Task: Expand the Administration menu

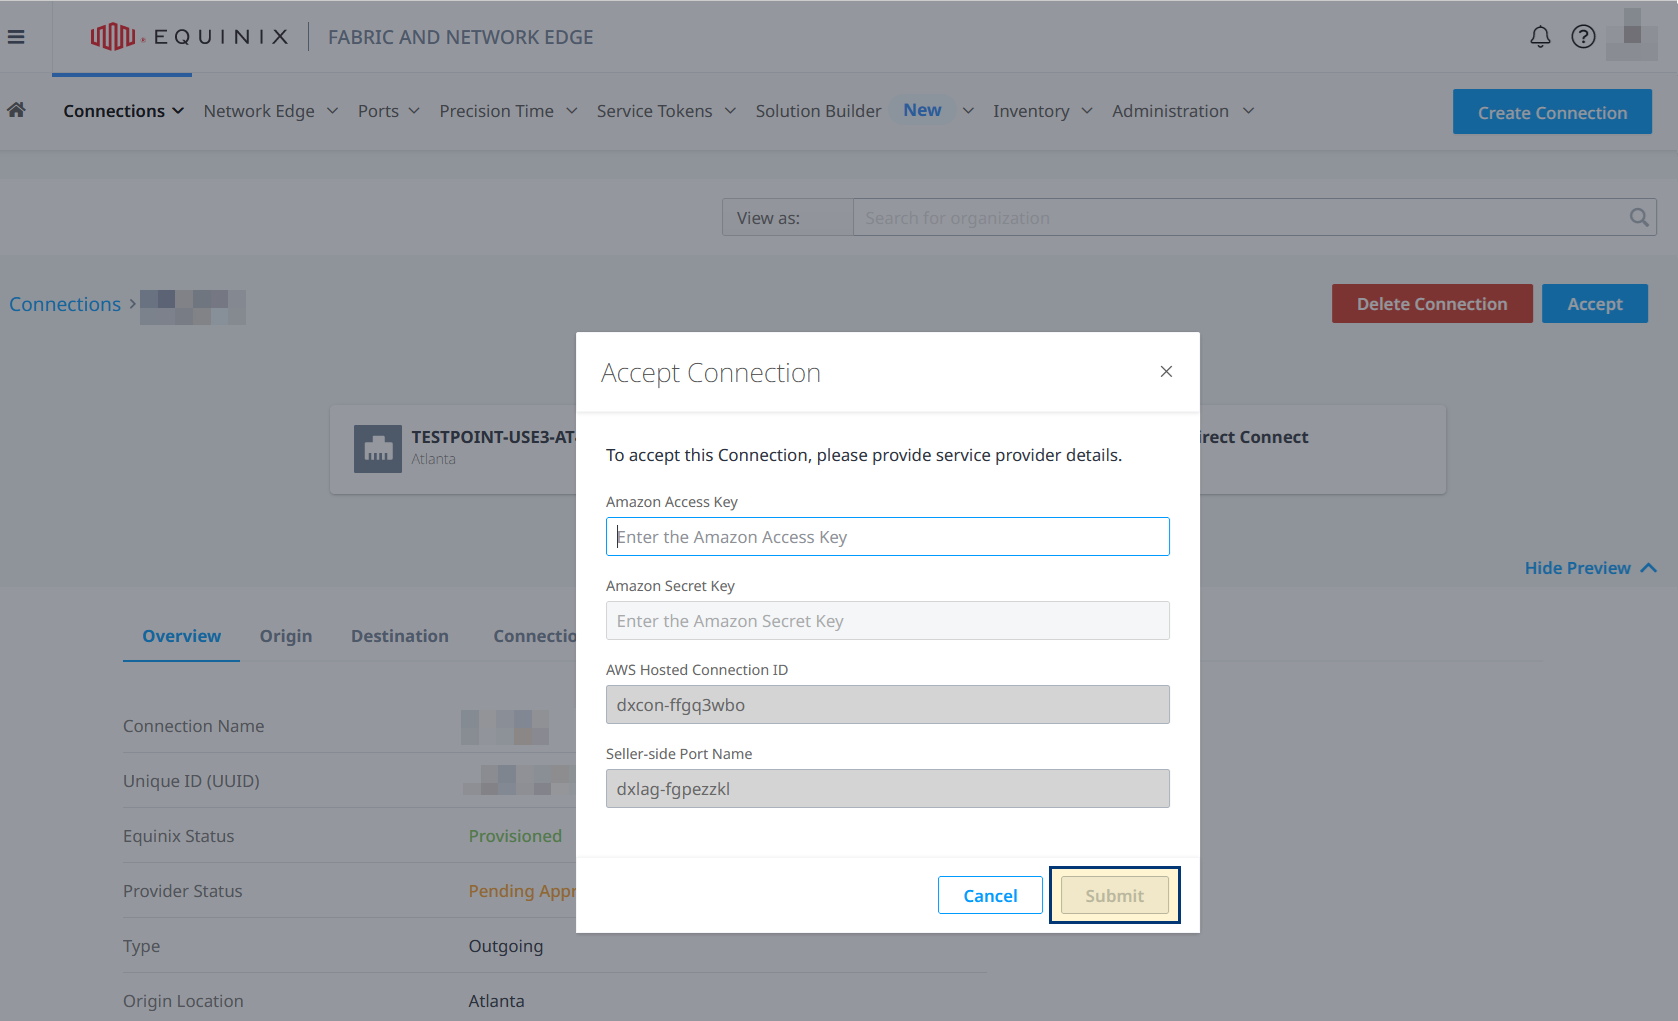Action: [x=1183, y=111]
